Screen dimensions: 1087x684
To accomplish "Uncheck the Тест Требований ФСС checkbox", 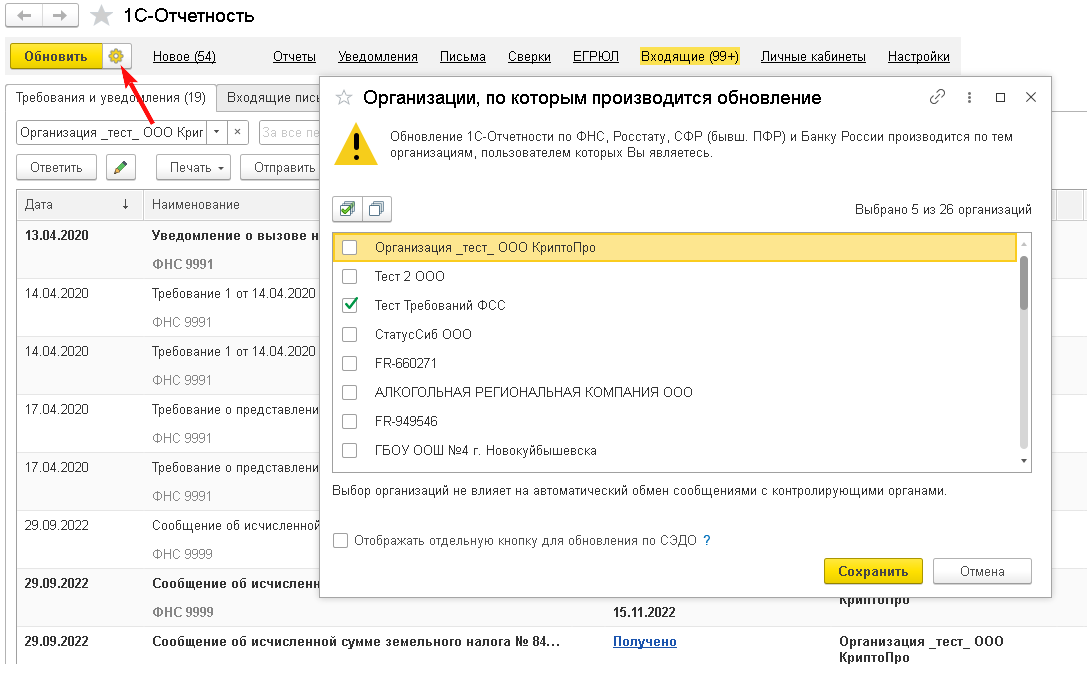I will click(x=349, y=305).
